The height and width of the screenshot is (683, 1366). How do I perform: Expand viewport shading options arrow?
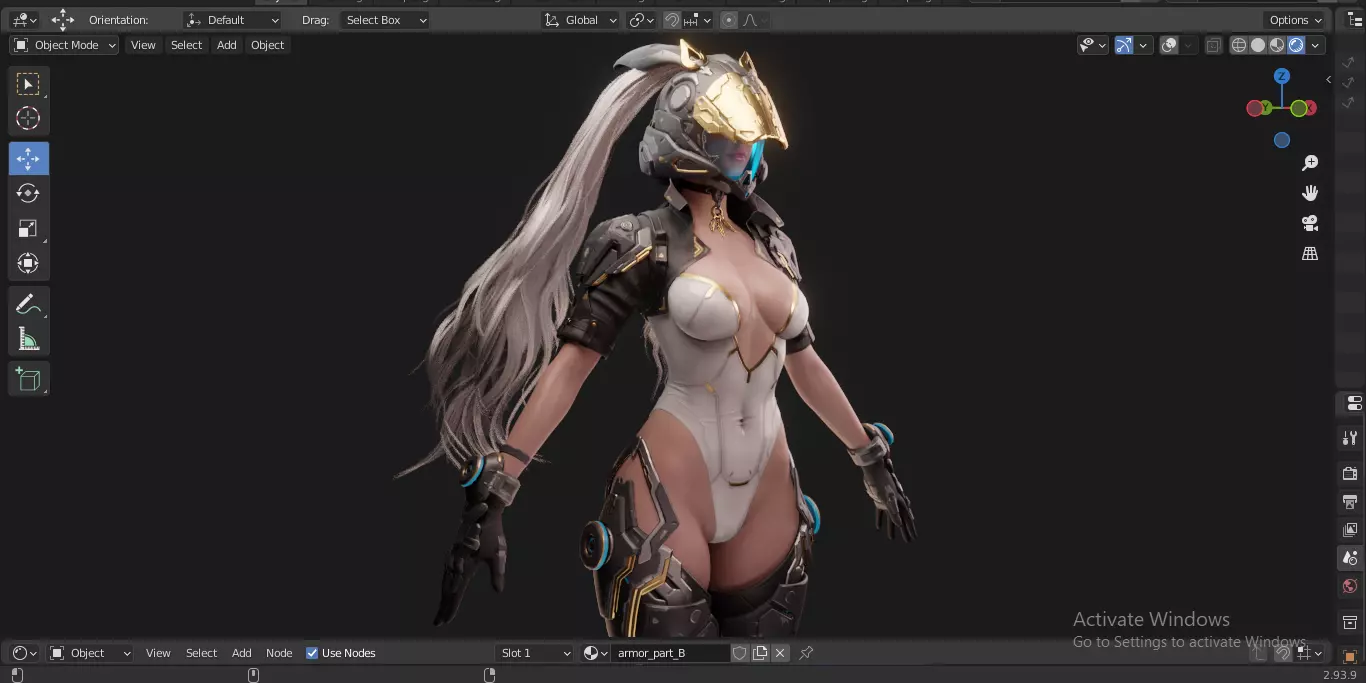(1316, 45)
